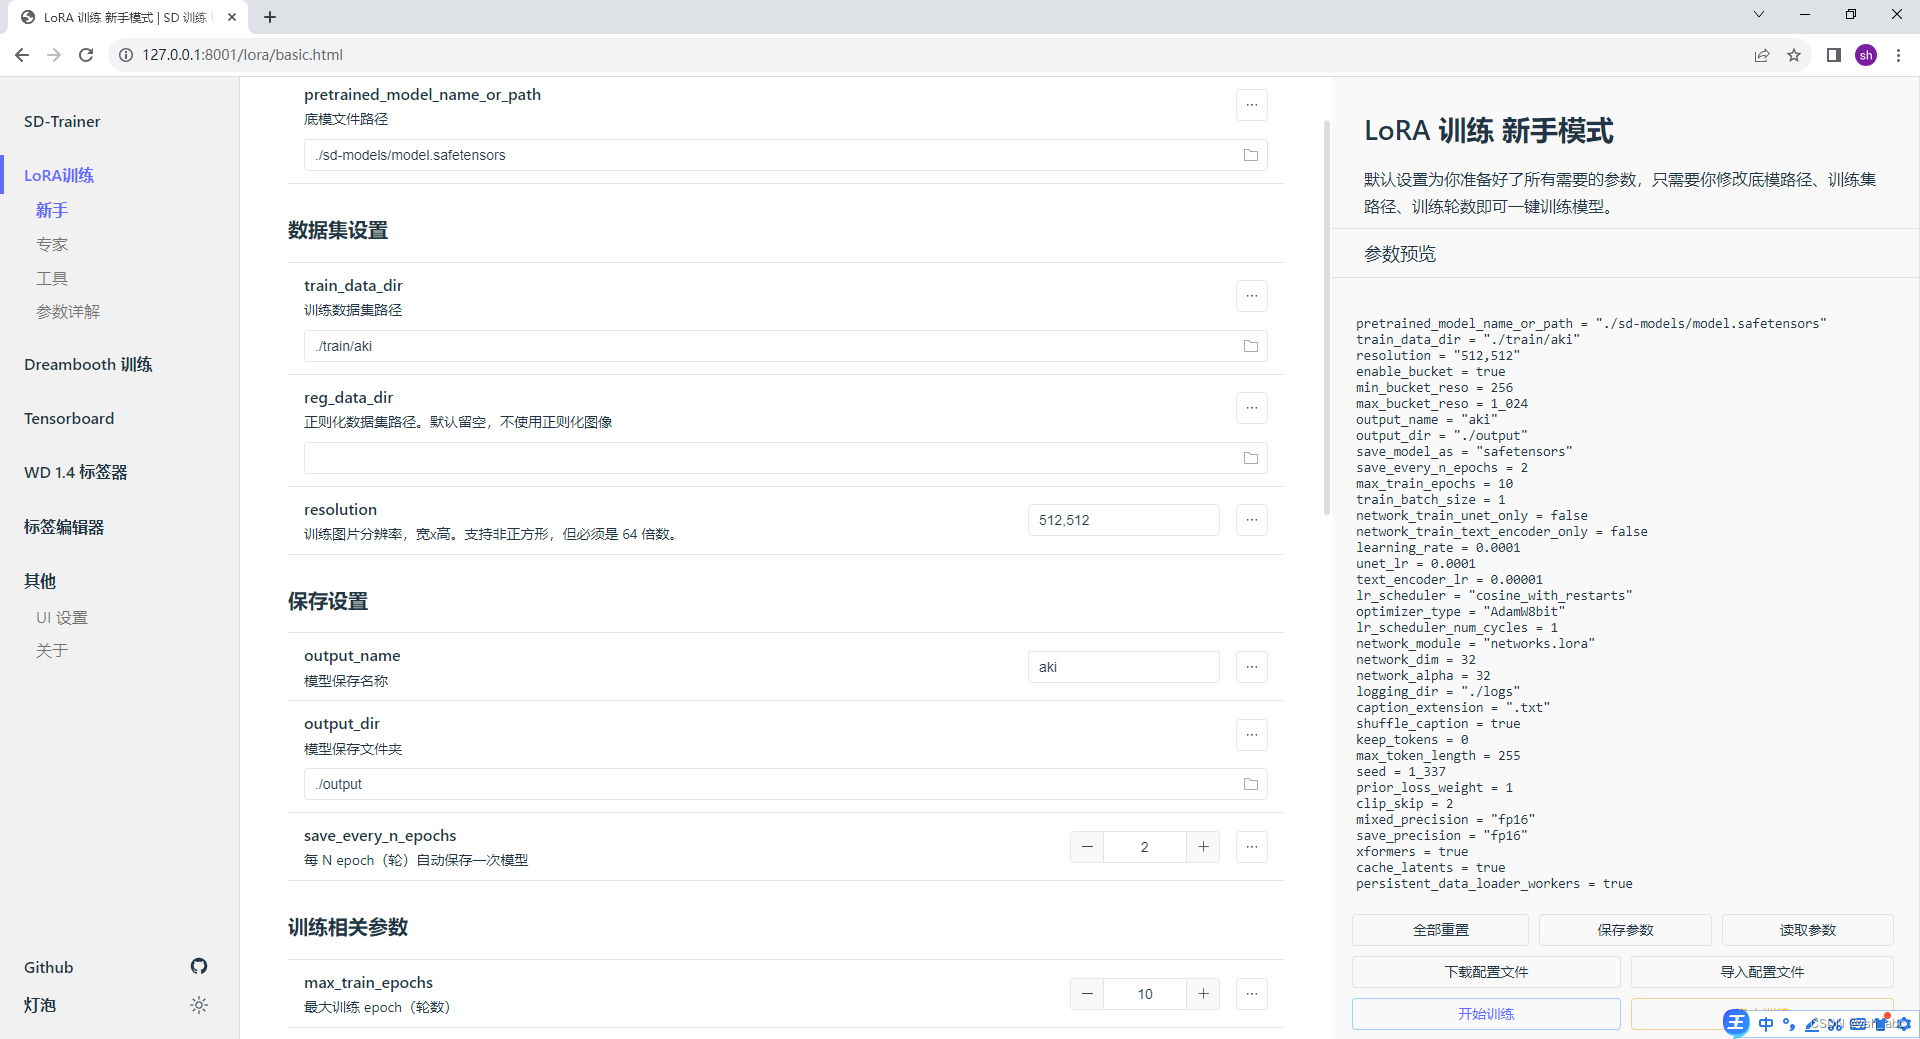Viewport: 1920px width, 1039px height.
Task: Open WD 1.4 标签器 page
Action: 76,472
